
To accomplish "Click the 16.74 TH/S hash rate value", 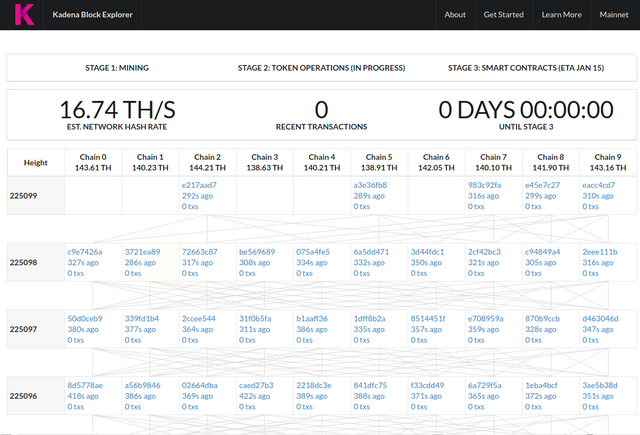I will point(117,109).
